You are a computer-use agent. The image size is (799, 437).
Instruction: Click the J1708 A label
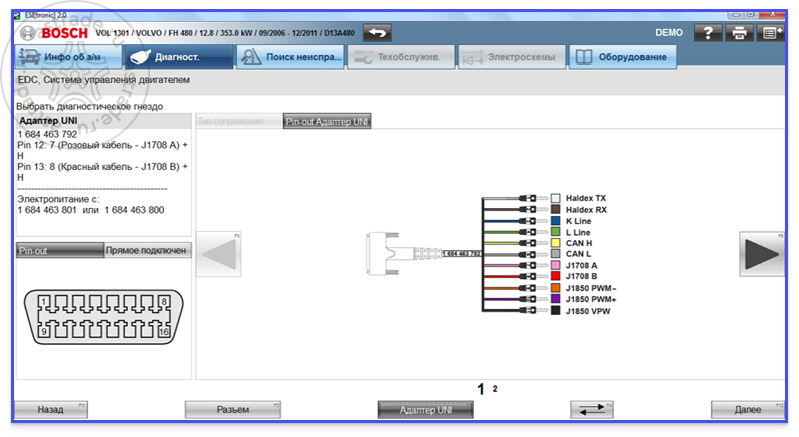coord(581,265)
